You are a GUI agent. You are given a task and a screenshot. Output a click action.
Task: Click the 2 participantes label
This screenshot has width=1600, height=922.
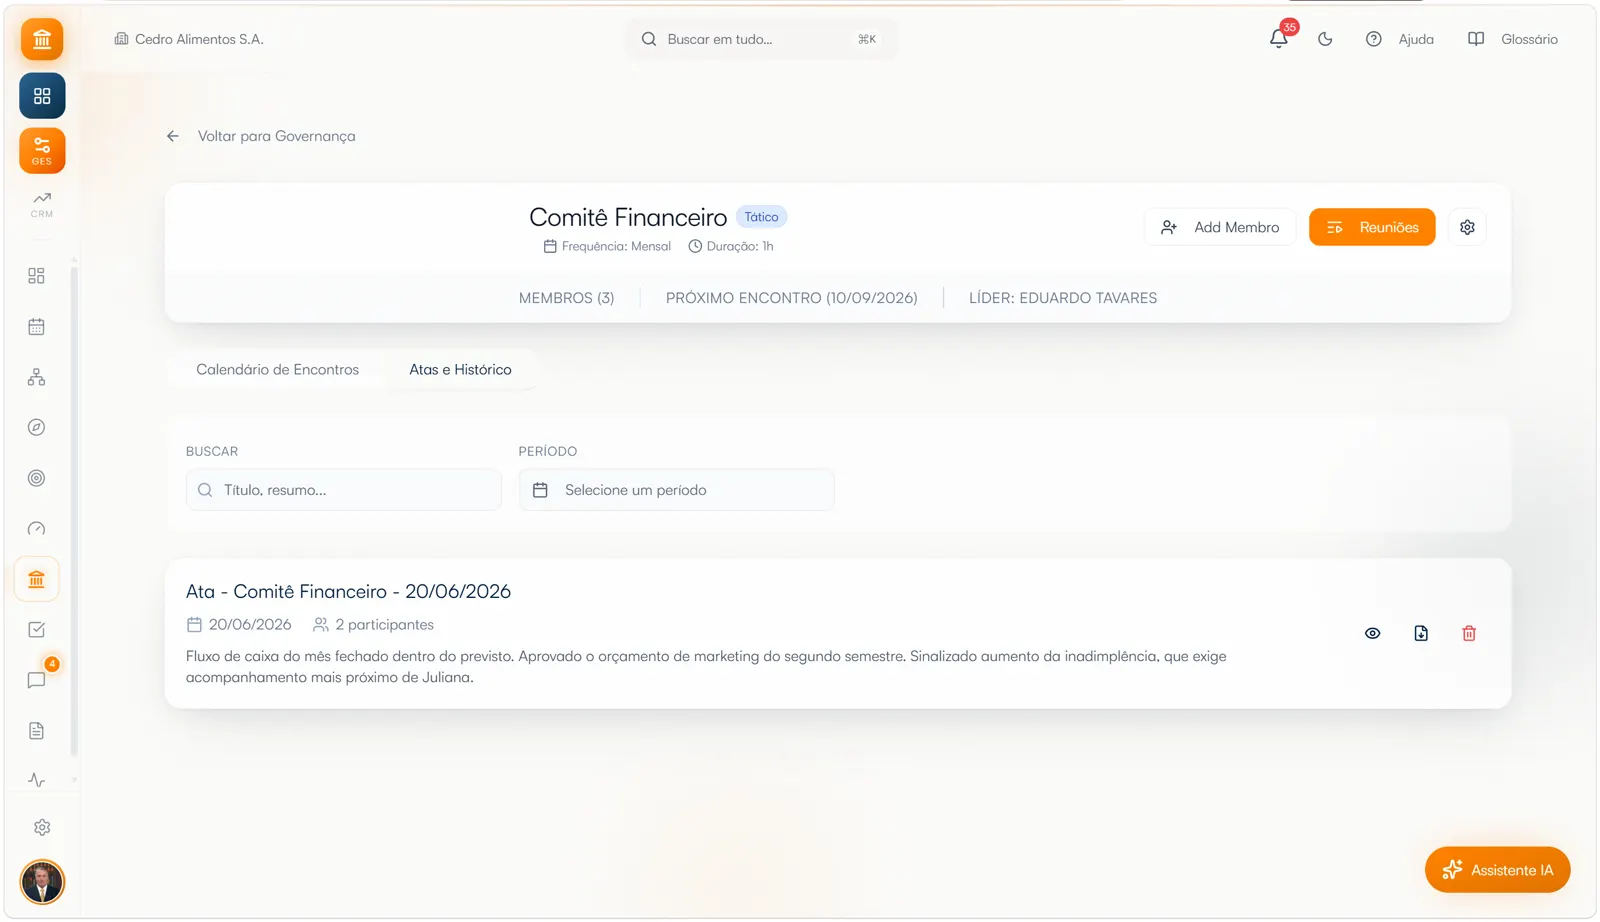point(373,625)
